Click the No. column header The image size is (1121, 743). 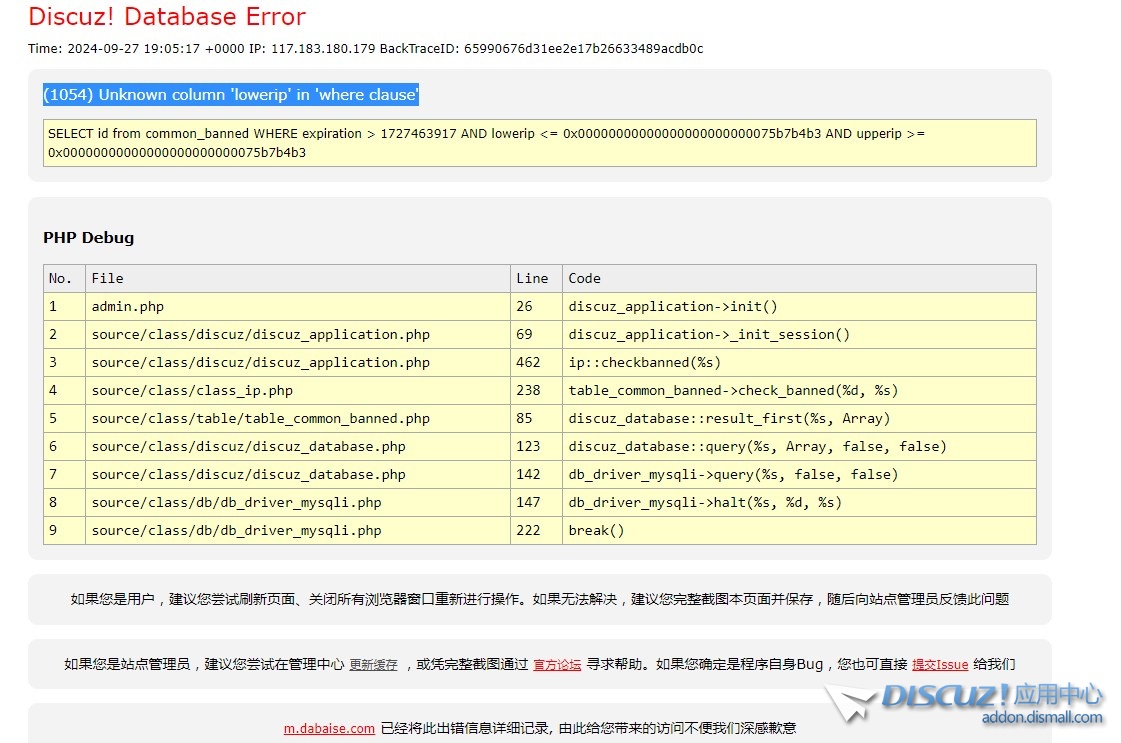pos(64,278)
